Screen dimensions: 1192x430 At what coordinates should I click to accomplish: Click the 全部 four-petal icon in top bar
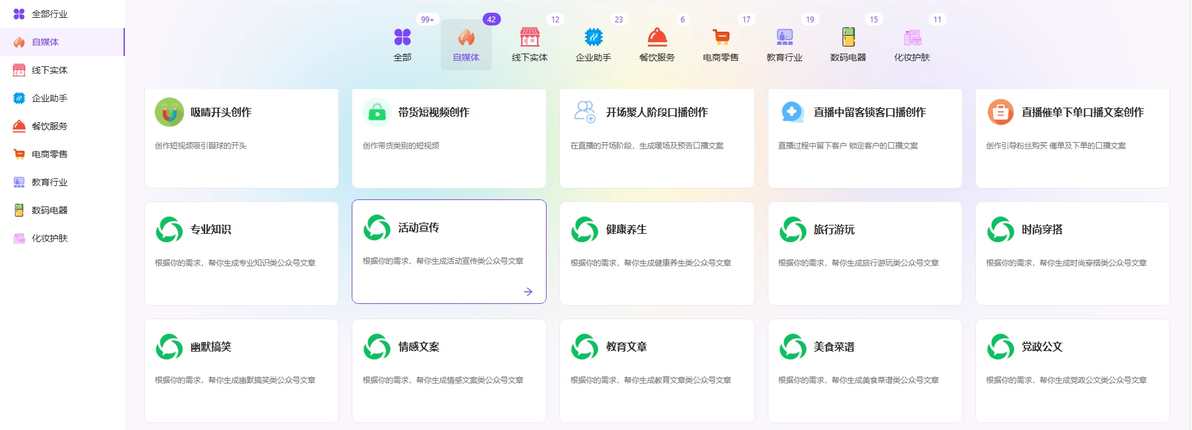click(402, 36)
